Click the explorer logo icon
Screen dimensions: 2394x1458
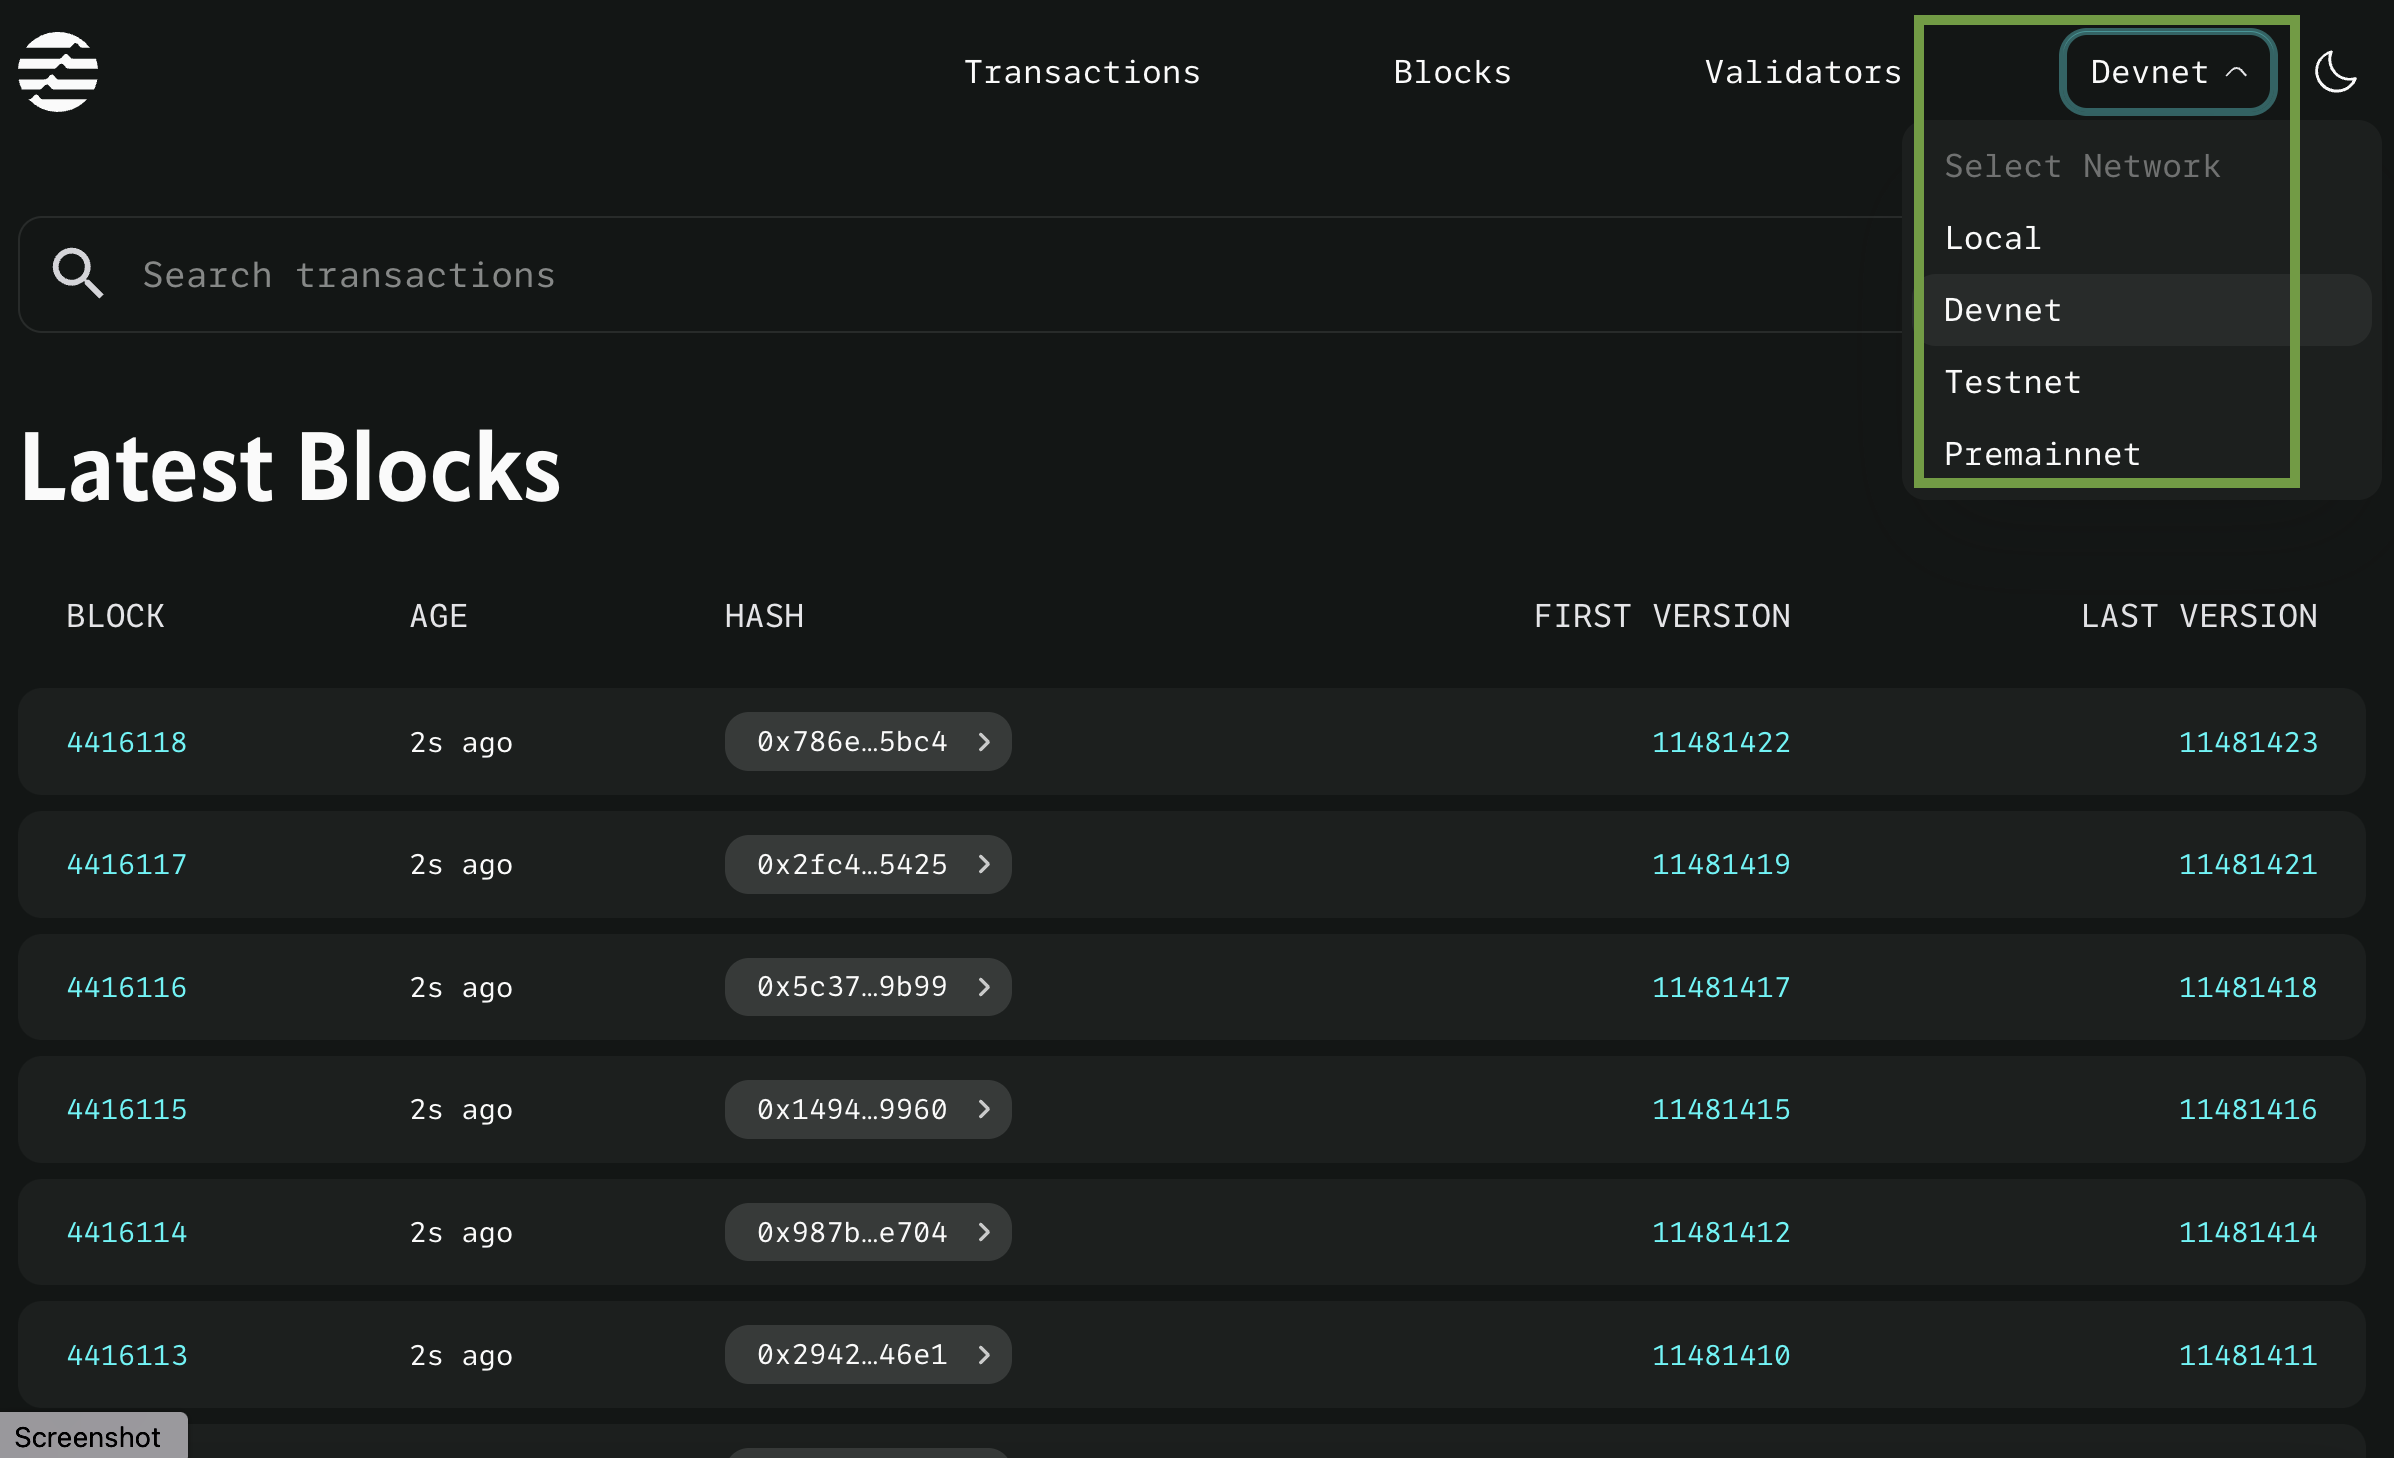click(x=57, y=71)
